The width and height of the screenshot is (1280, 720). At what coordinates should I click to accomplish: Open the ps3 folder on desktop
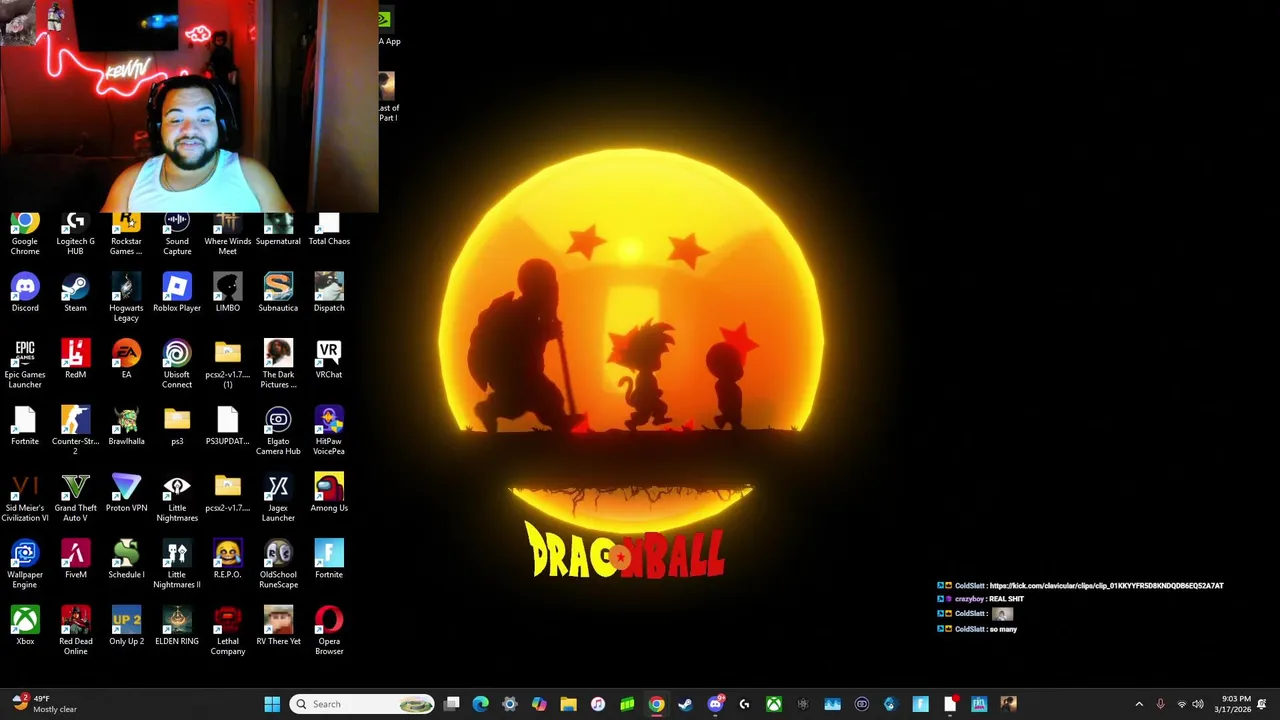coord(177,426)
